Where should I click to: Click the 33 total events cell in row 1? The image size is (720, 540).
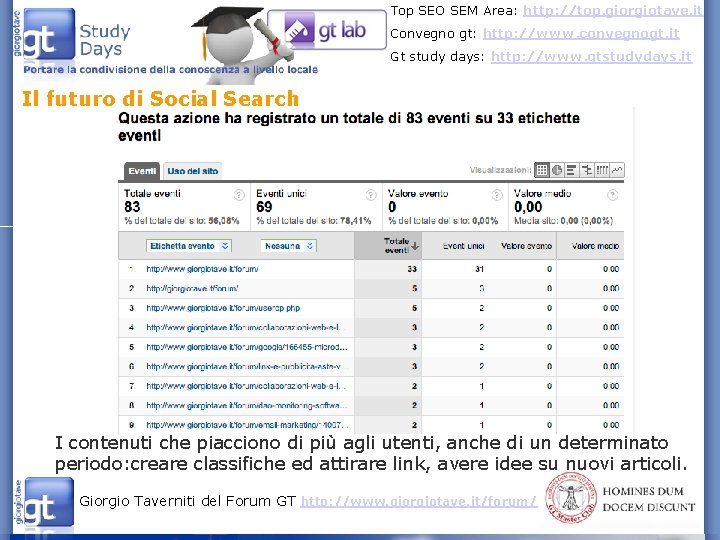click(x=412, y=269)
